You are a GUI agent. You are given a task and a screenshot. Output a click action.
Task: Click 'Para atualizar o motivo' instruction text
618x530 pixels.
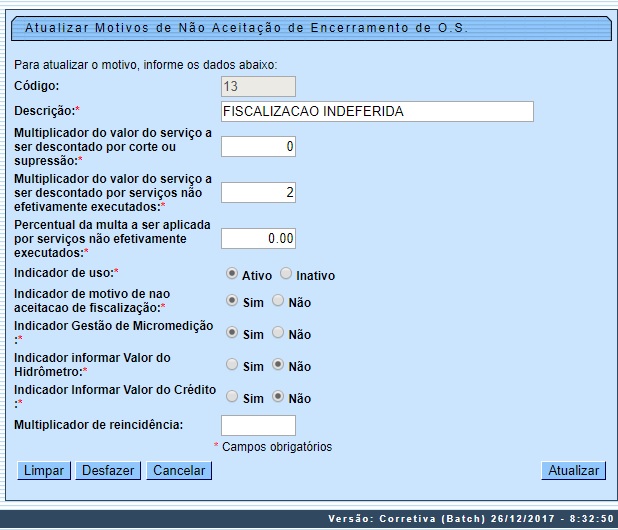(x=145, y=65)
